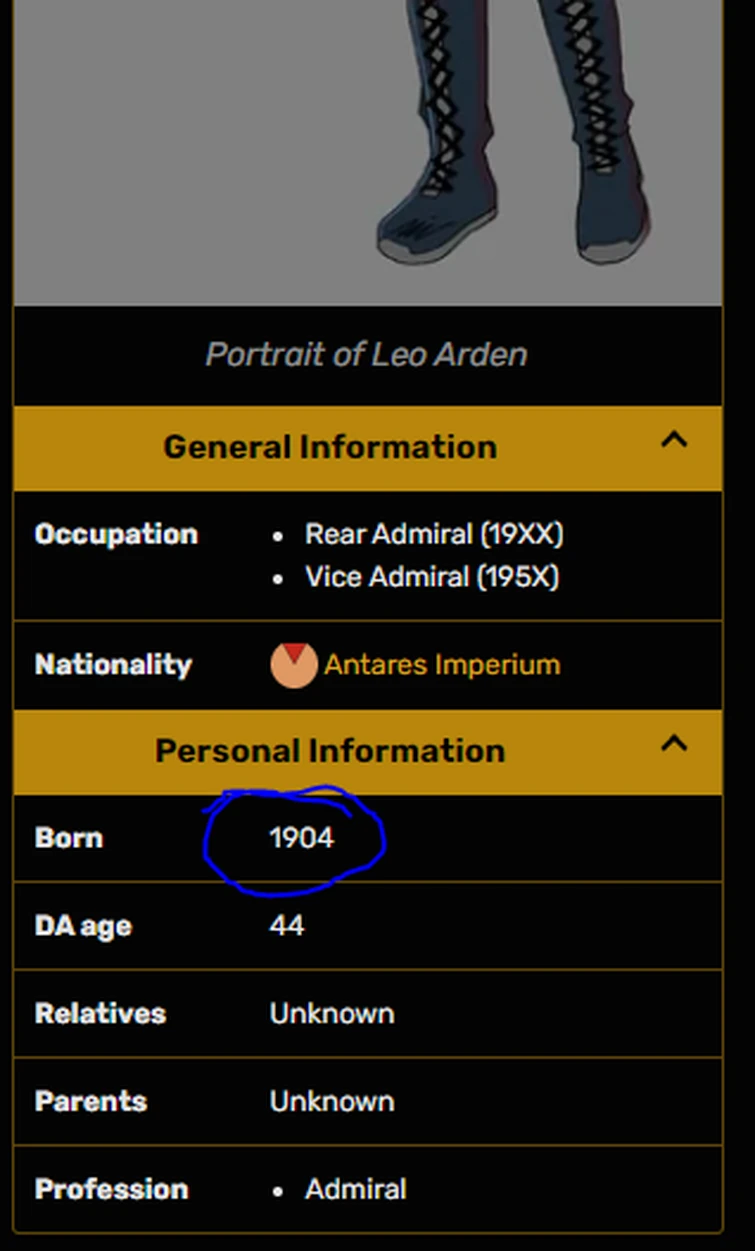Click the circled birth year 1904
Screen dimensions: 755x1251
(301, 838)
